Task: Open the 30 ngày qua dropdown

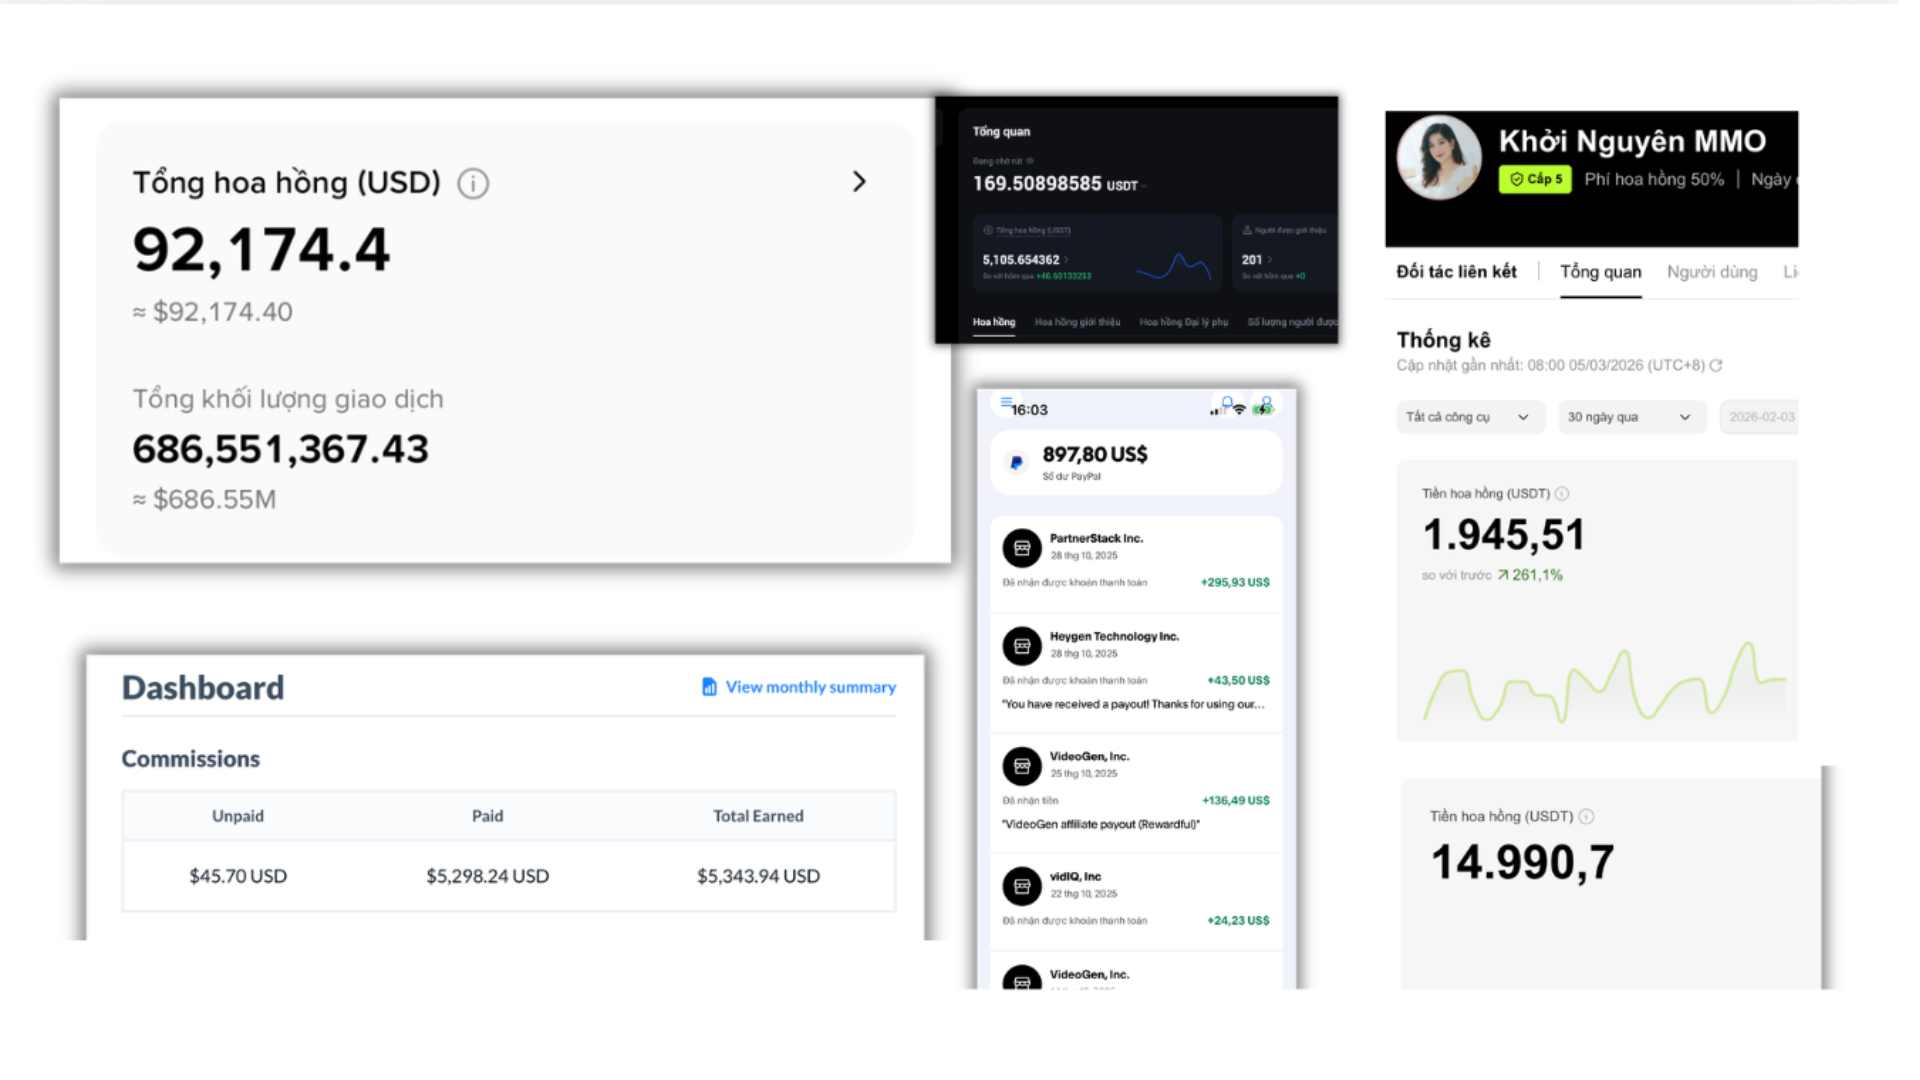Action: [x=1632, y=417]
